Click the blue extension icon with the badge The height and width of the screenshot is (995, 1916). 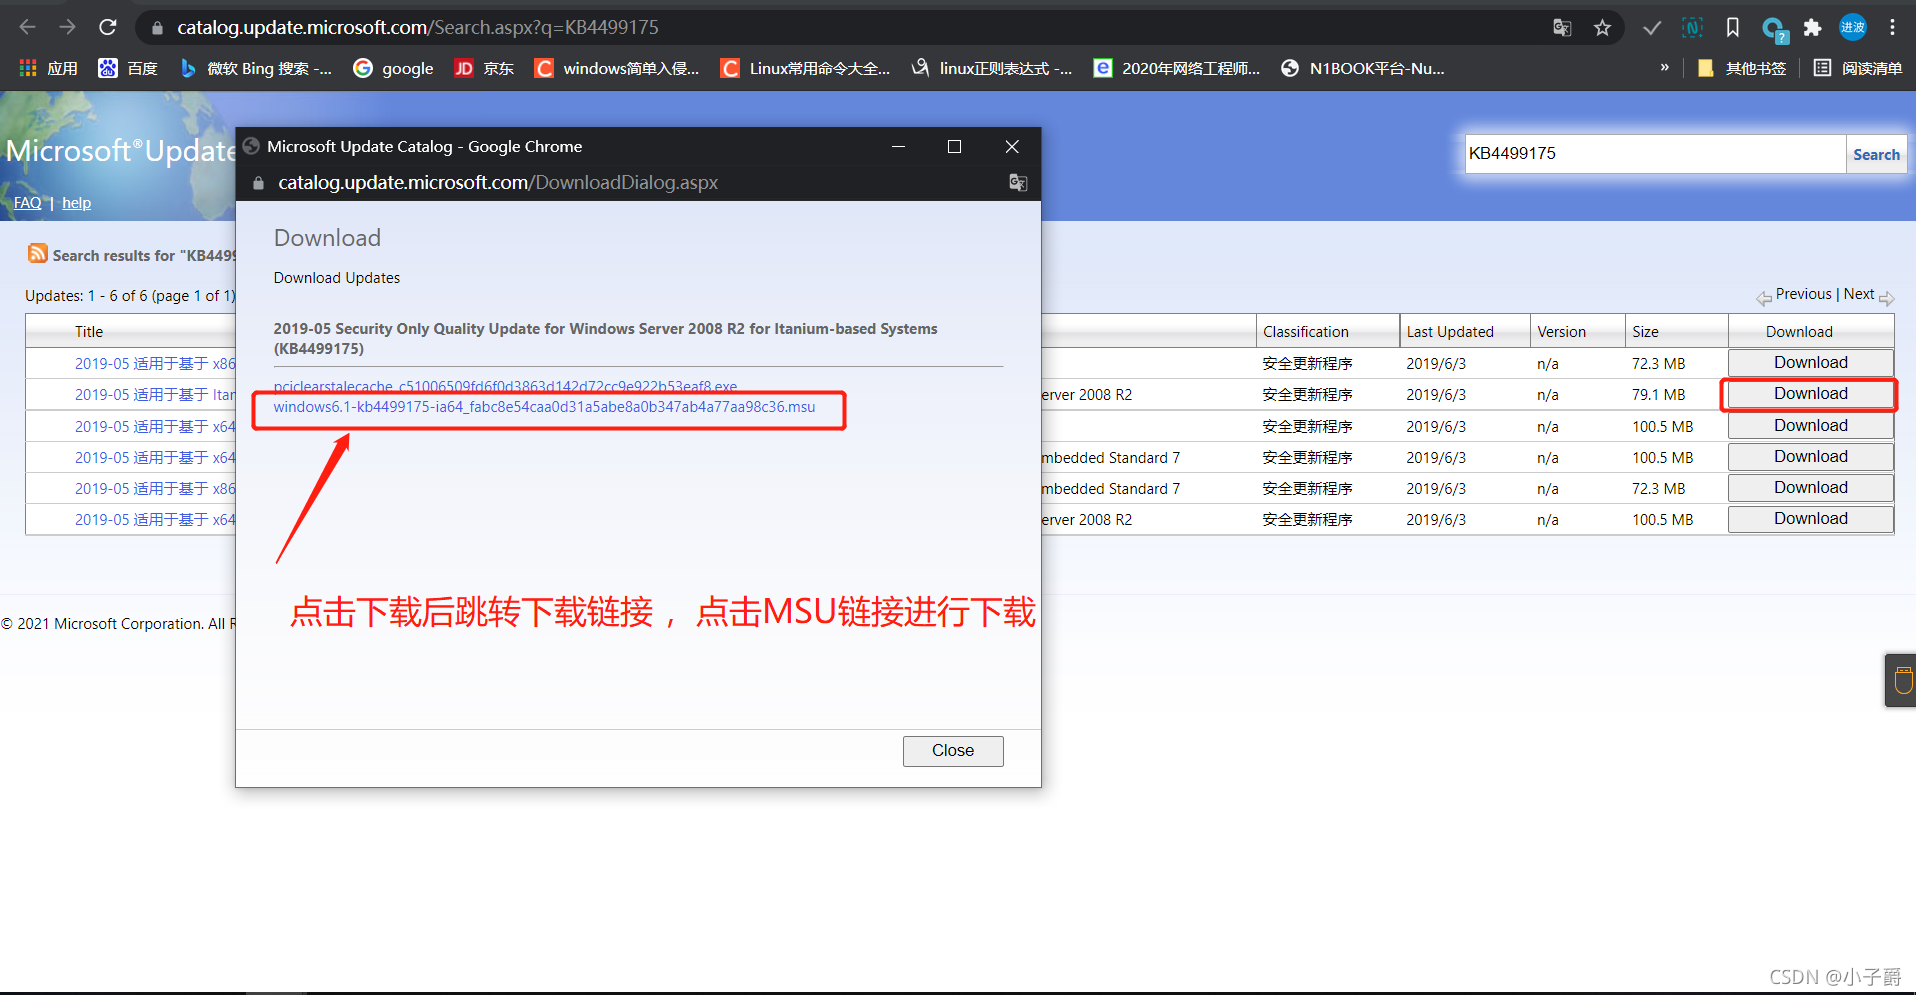1774,29
